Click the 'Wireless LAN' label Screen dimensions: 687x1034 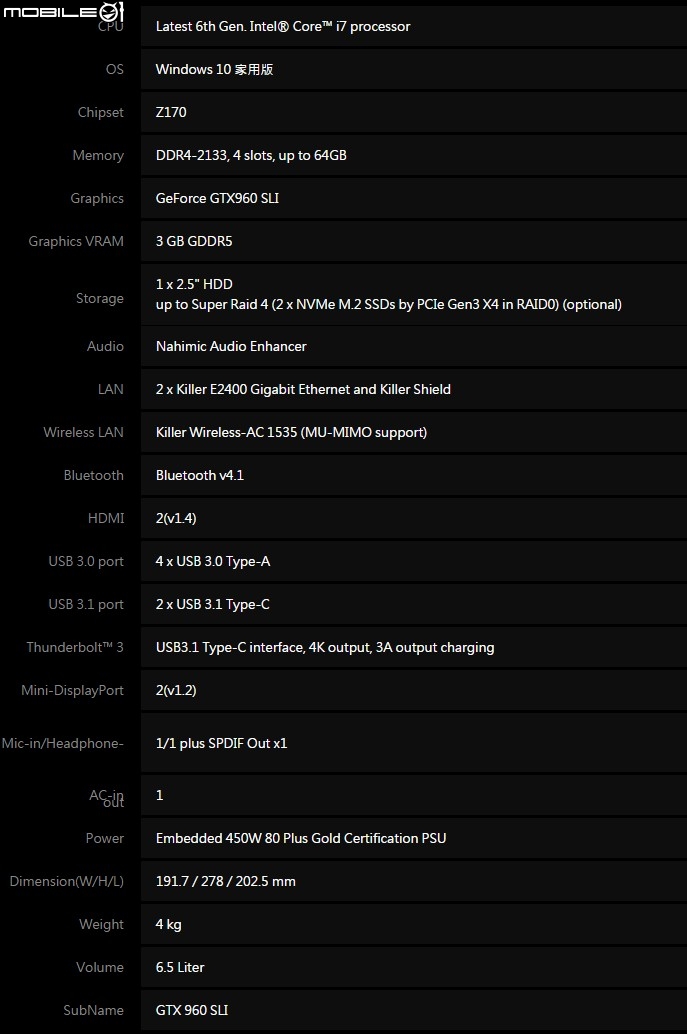83,433
